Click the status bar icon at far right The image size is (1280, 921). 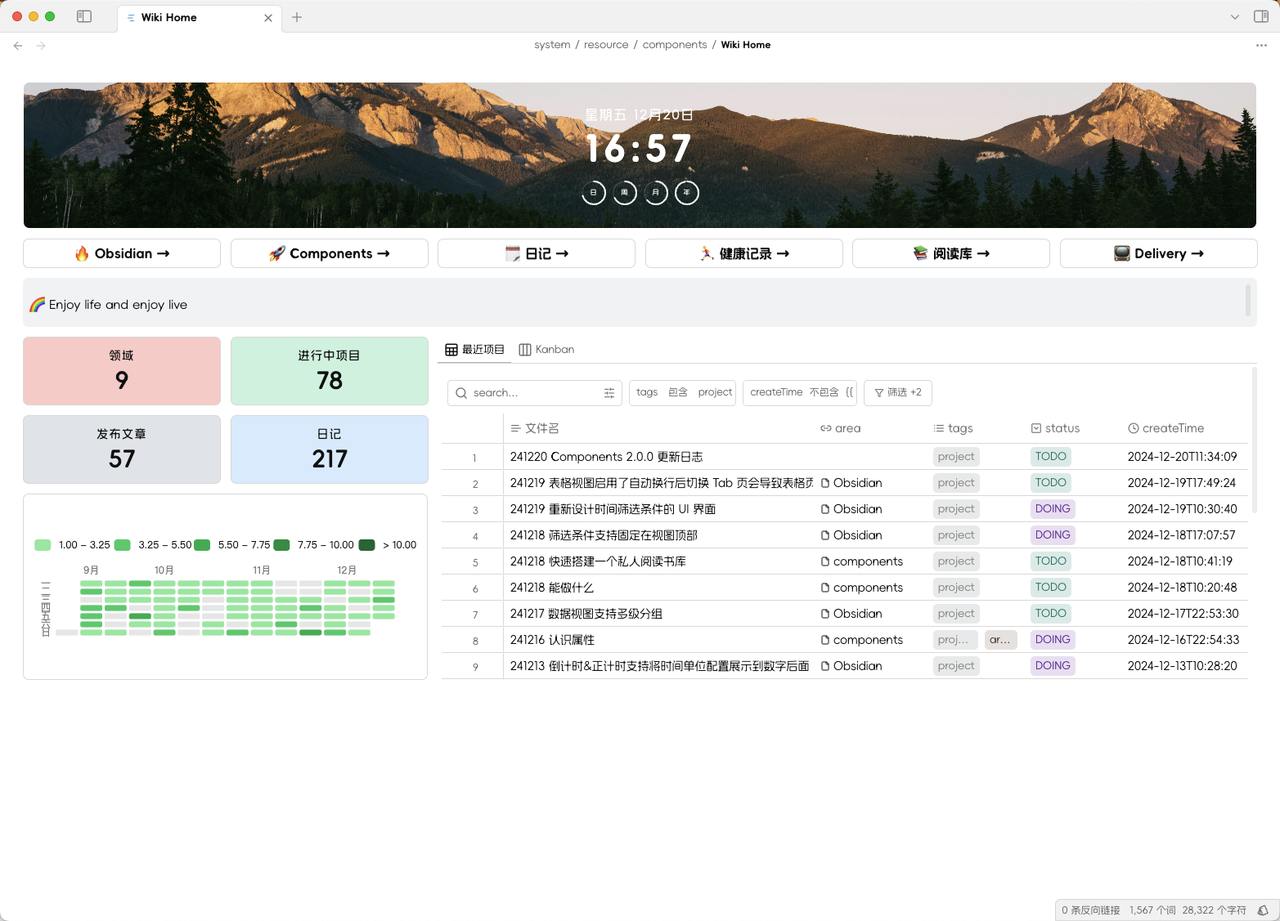coord(1264,910)
